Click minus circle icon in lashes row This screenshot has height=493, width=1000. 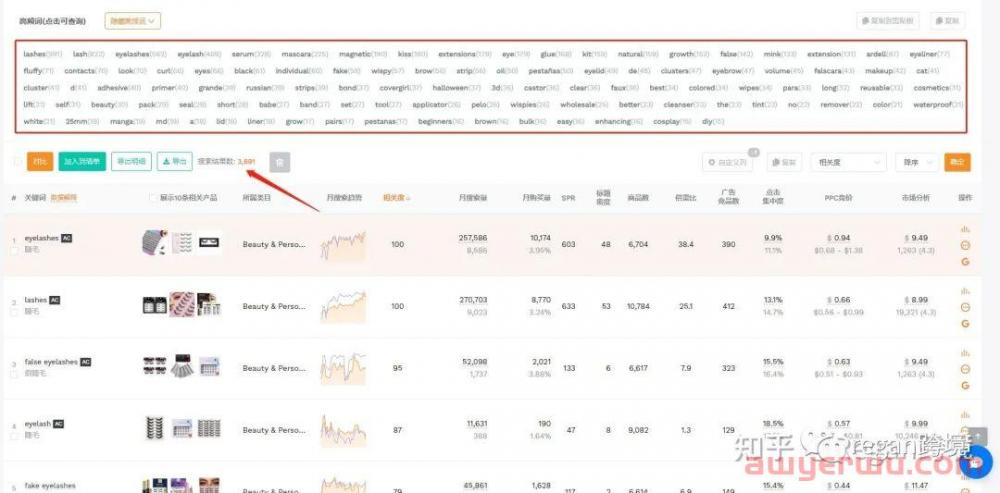pyautogui.click(x=965, y=307)
